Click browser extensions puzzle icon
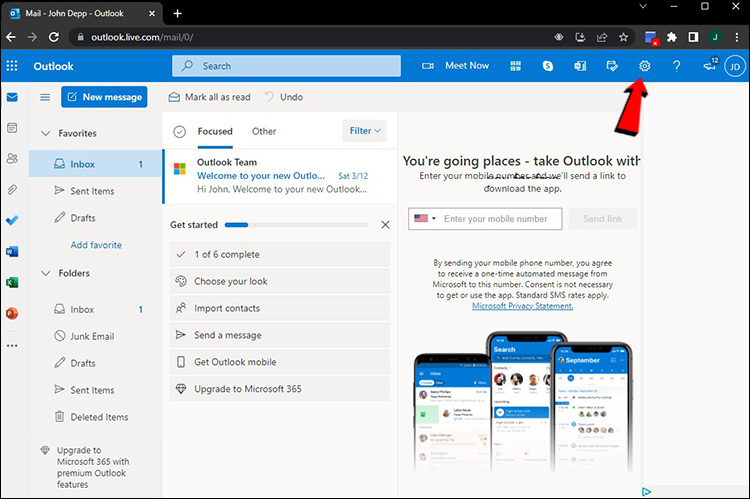The image size is (750, 499). (672, 37)
